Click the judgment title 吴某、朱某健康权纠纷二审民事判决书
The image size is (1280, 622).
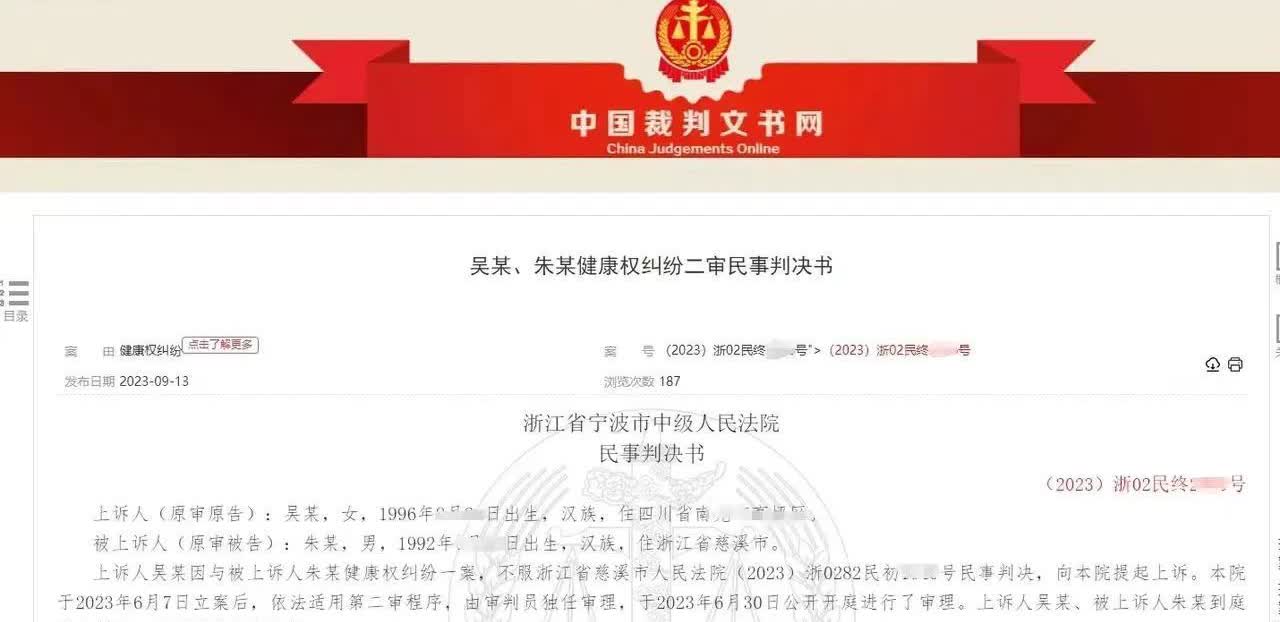651,266
